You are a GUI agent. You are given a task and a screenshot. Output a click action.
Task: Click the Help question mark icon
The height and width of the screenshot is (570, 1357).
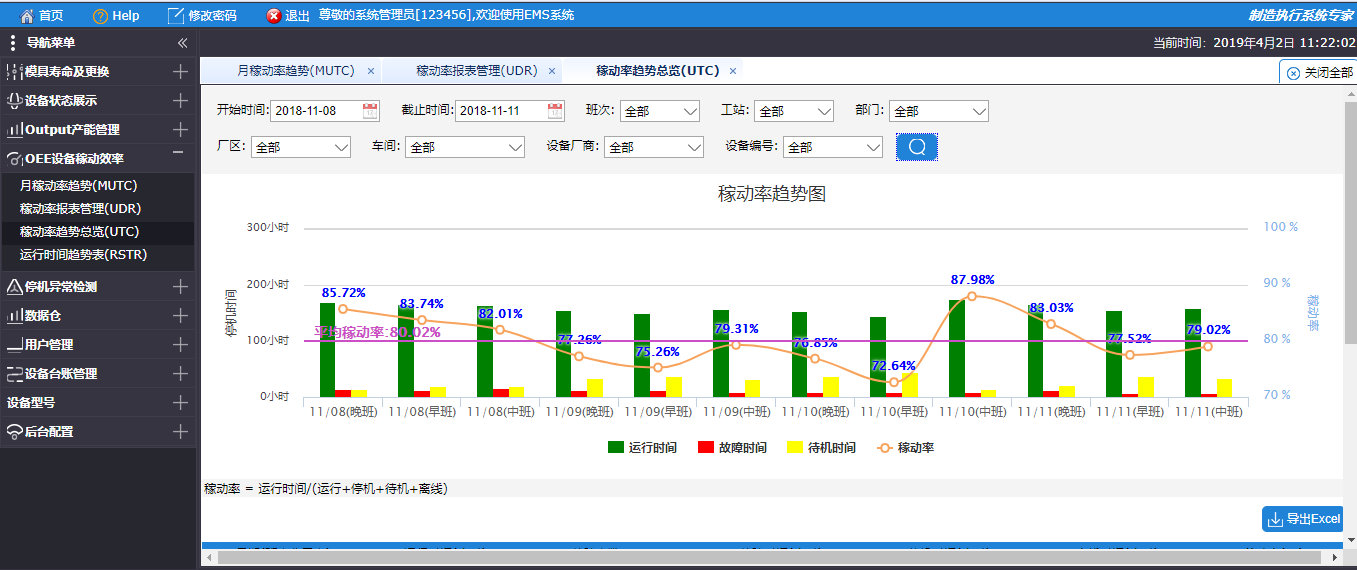(100, 16)
